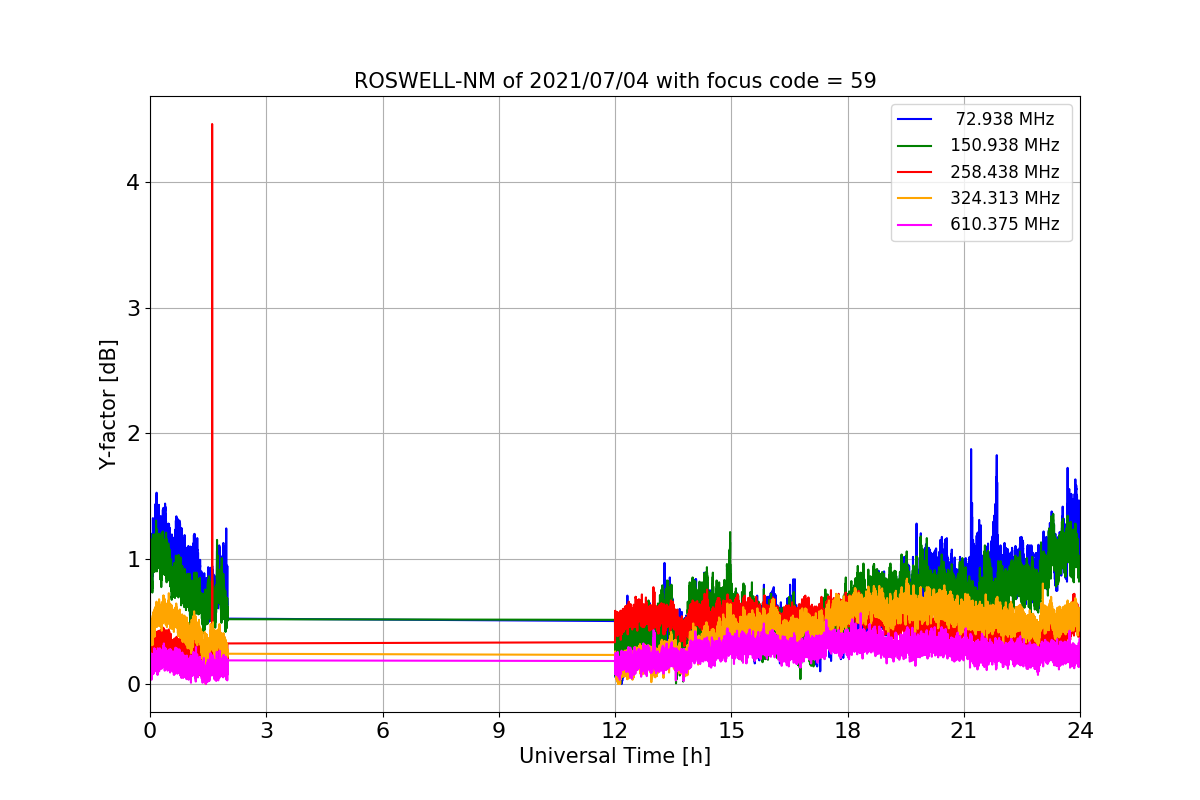Click the green line swatch in legend
The height and width of the screenshot is (800, 1200).
pyautogui.click(x=915, y=146)
